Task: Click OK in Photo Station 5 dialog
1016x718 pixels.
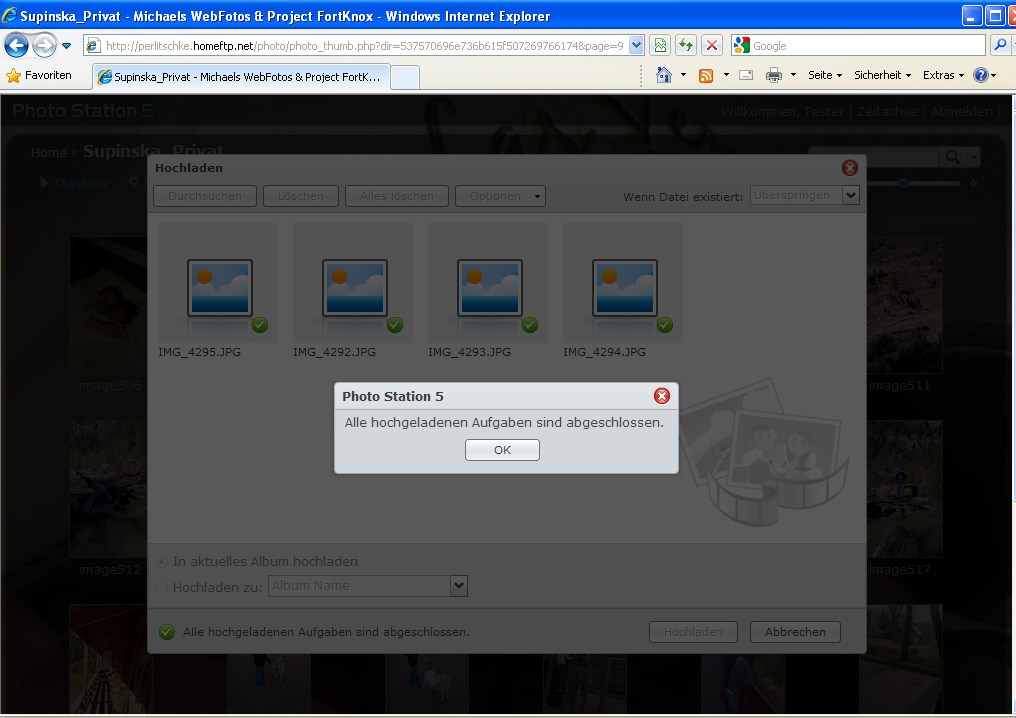Action: 502,450
